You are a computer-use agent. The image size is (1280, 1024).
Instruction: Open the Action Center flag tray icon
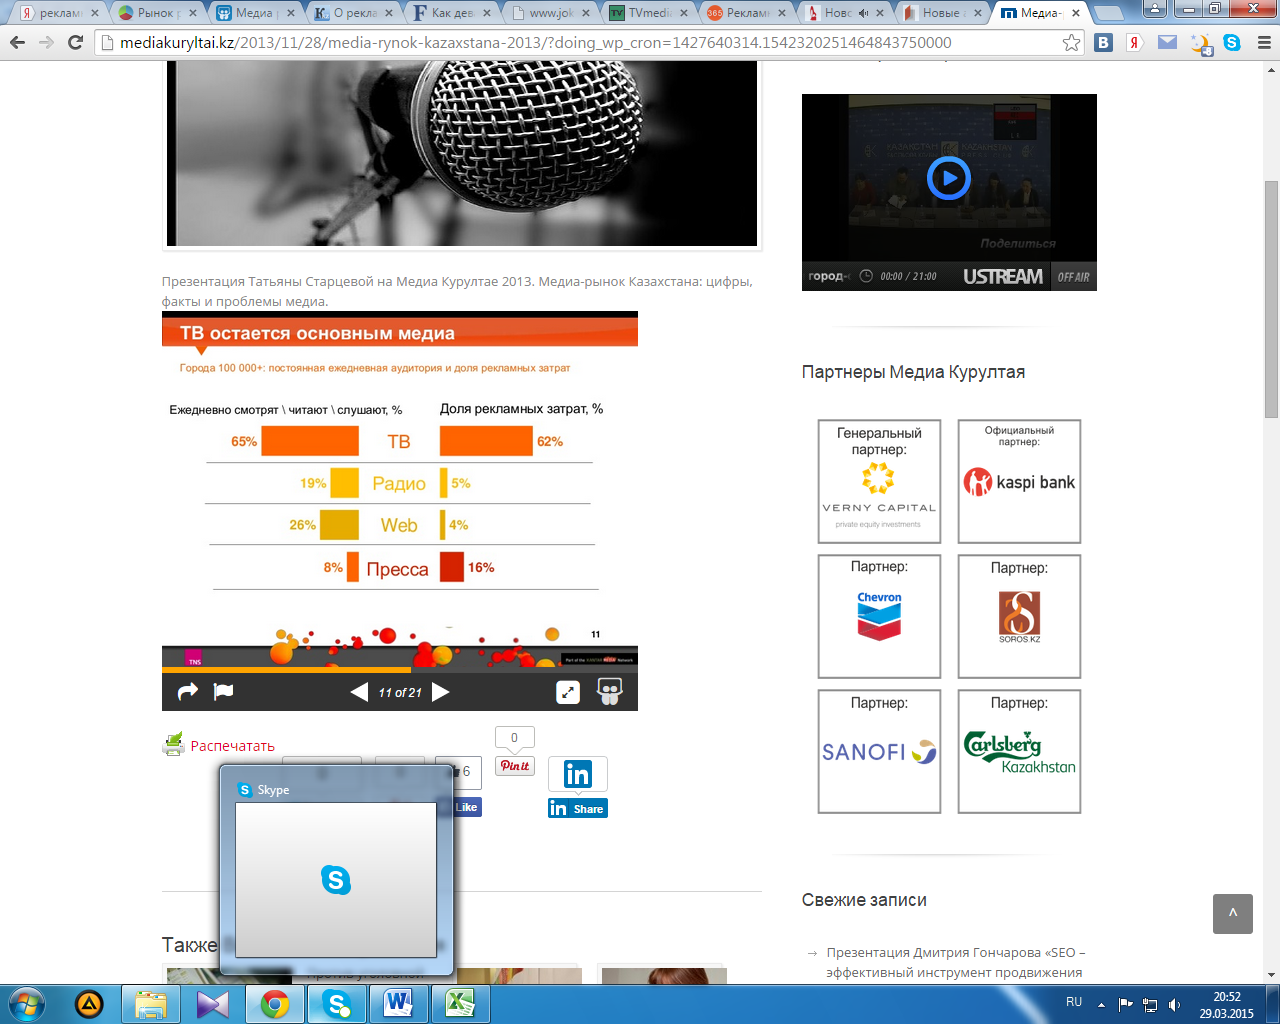(x=1126, y=1005)
